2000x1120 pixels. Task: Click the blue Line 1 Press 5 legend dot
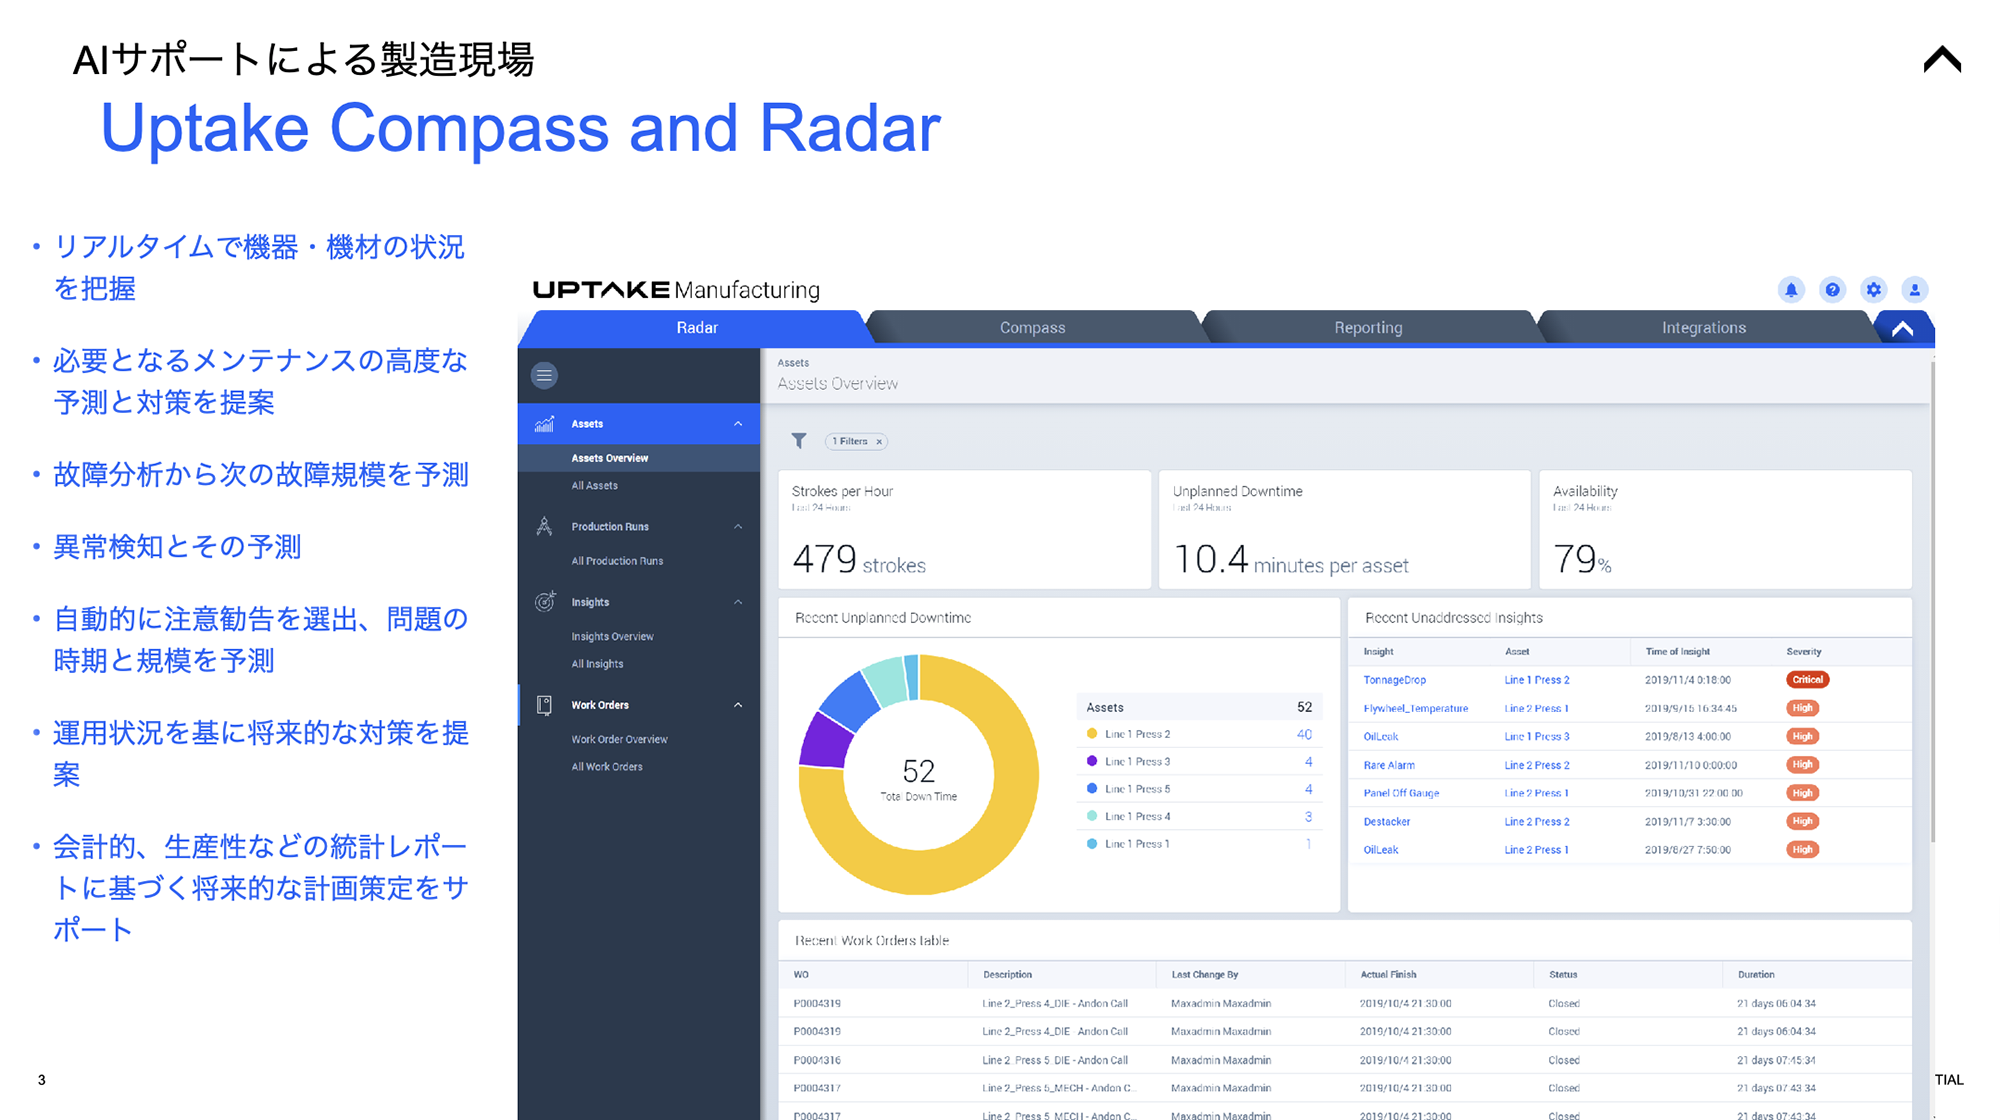1092,789
